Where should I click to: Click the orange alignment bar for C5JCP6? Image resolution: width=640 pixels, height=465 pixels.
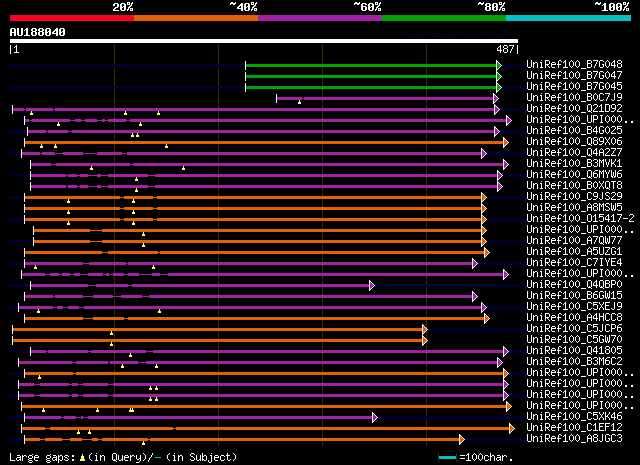(x=218, y=329)
